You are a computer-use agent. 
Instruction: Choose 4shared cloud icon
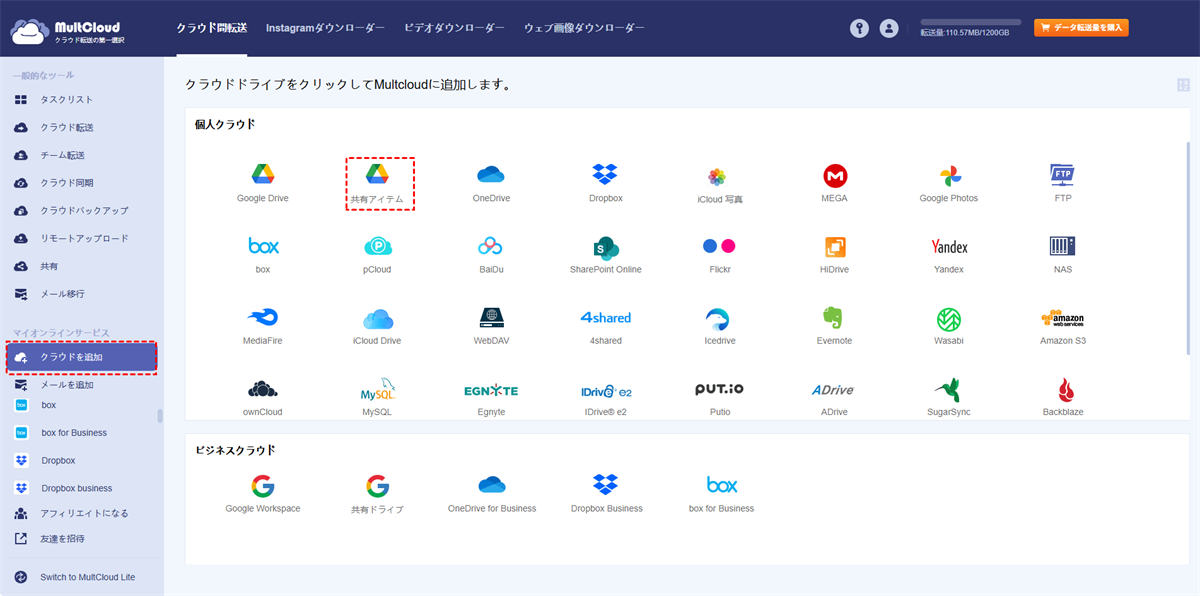point(605,318)
